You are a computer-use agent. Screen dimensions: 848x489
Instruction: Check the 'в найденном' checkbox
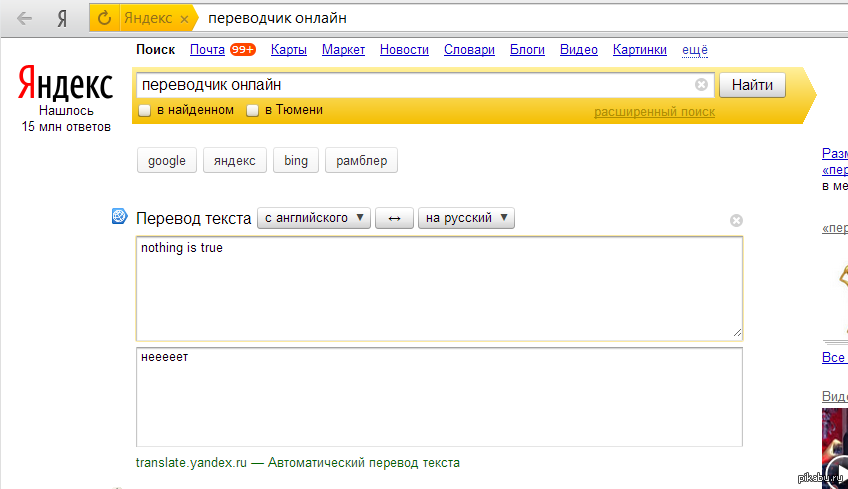pyautogui.click(x=144, y=110)
